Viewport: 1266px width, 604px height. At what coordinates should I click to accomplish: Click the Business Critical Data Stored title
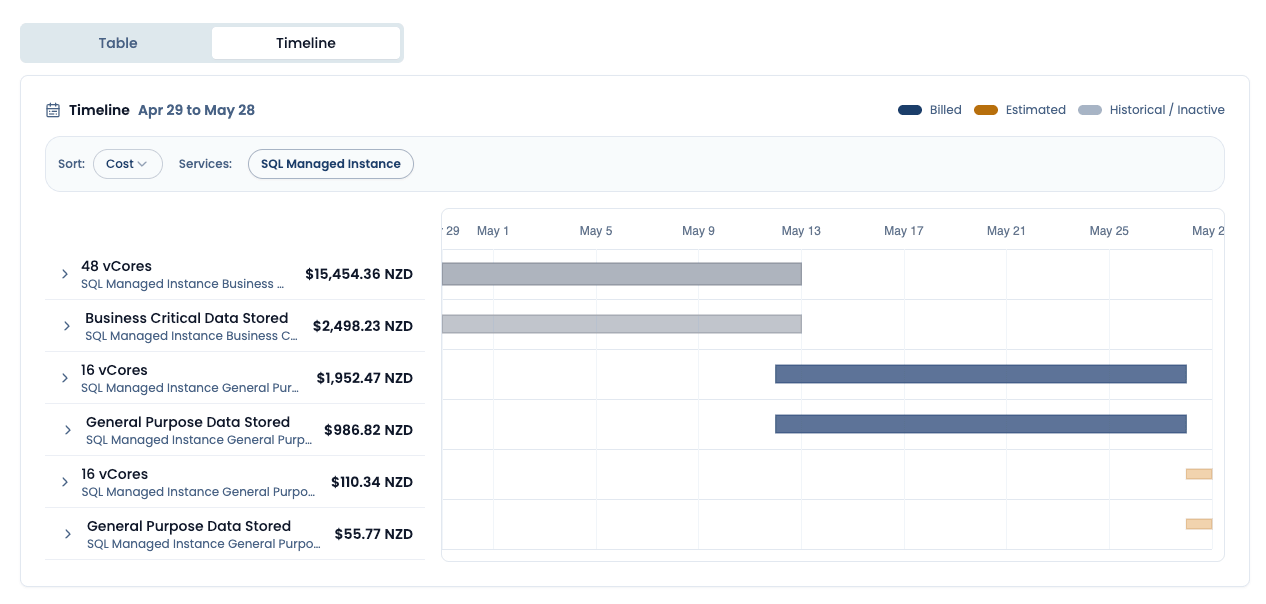tap(187, 318)
